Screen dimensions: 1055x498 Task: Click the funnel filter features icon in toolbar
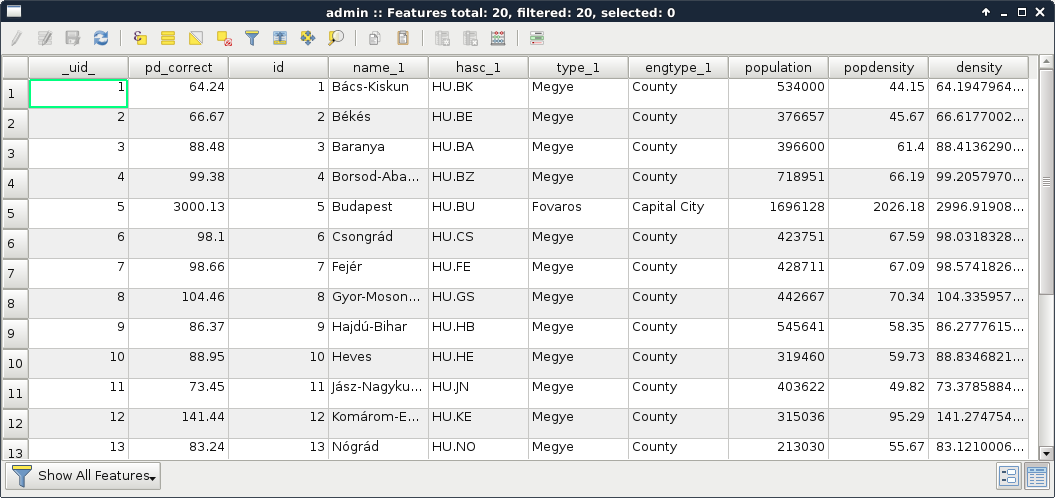tap(252, 38)
